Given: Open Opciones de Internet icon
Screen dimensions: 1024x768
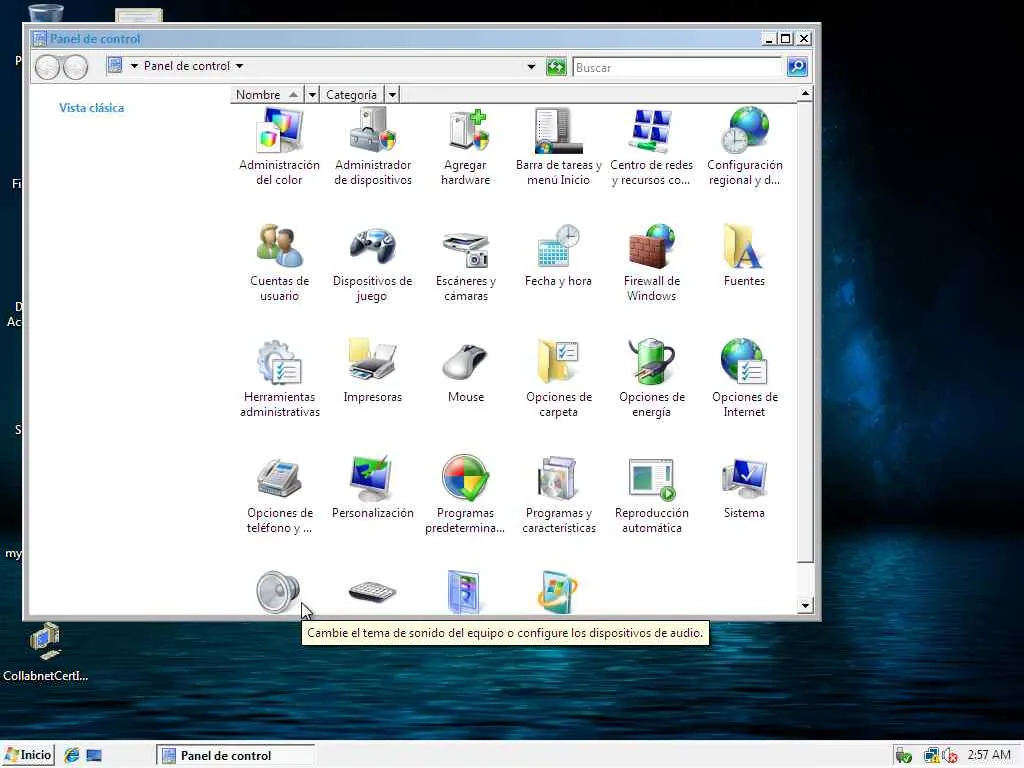Looking at the screenshot, I should pyautogui.click(x=744, y=361).
